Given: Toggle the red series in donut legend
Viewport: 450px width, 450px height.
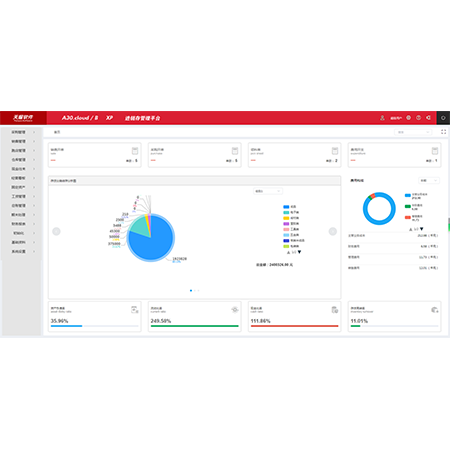Looking at the screenshot, I should point(414,218).
